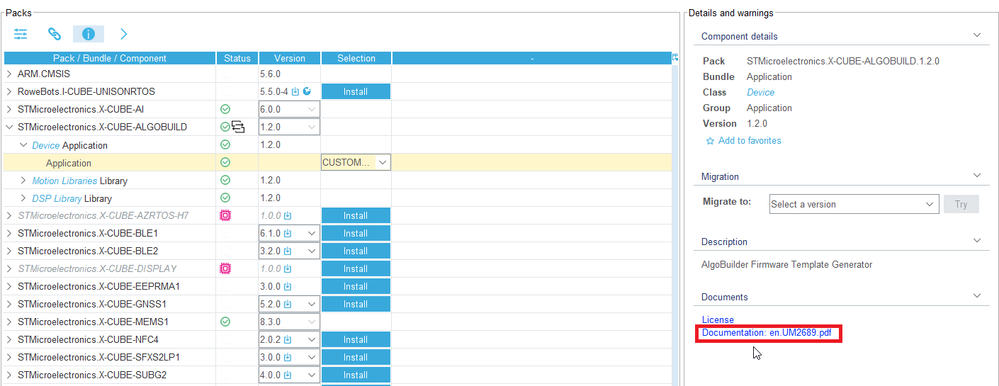Click the Device class link in Component details
The height and width of the screenshot is (386, 999).
click(761, 93)
